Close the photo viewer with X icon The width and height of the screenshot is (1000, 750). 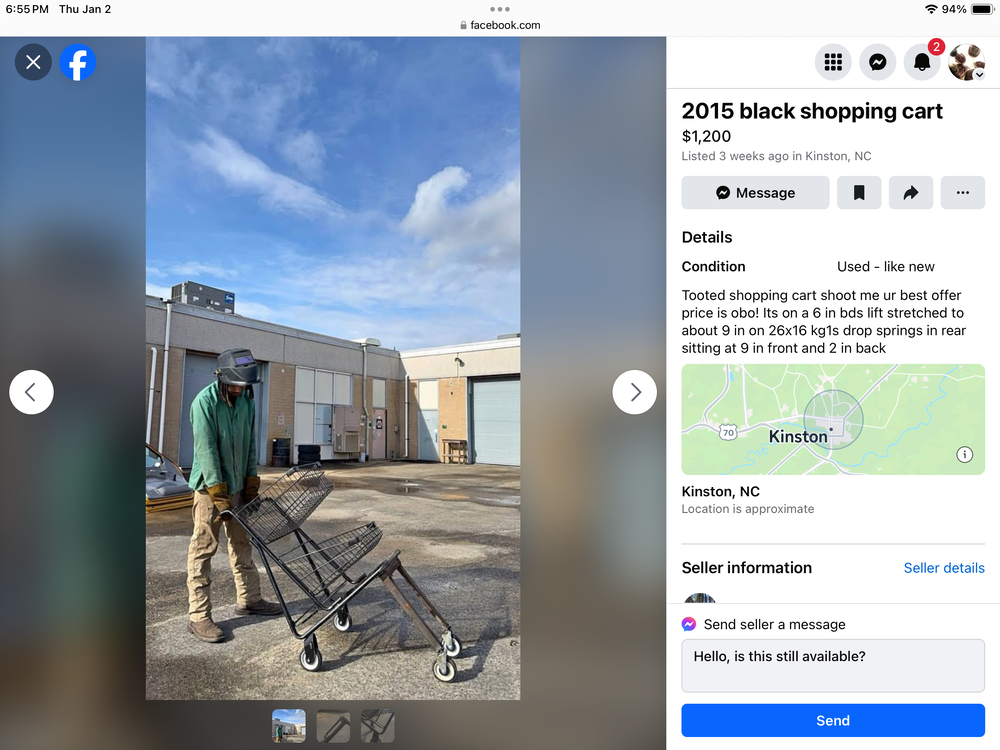[33, 62]
